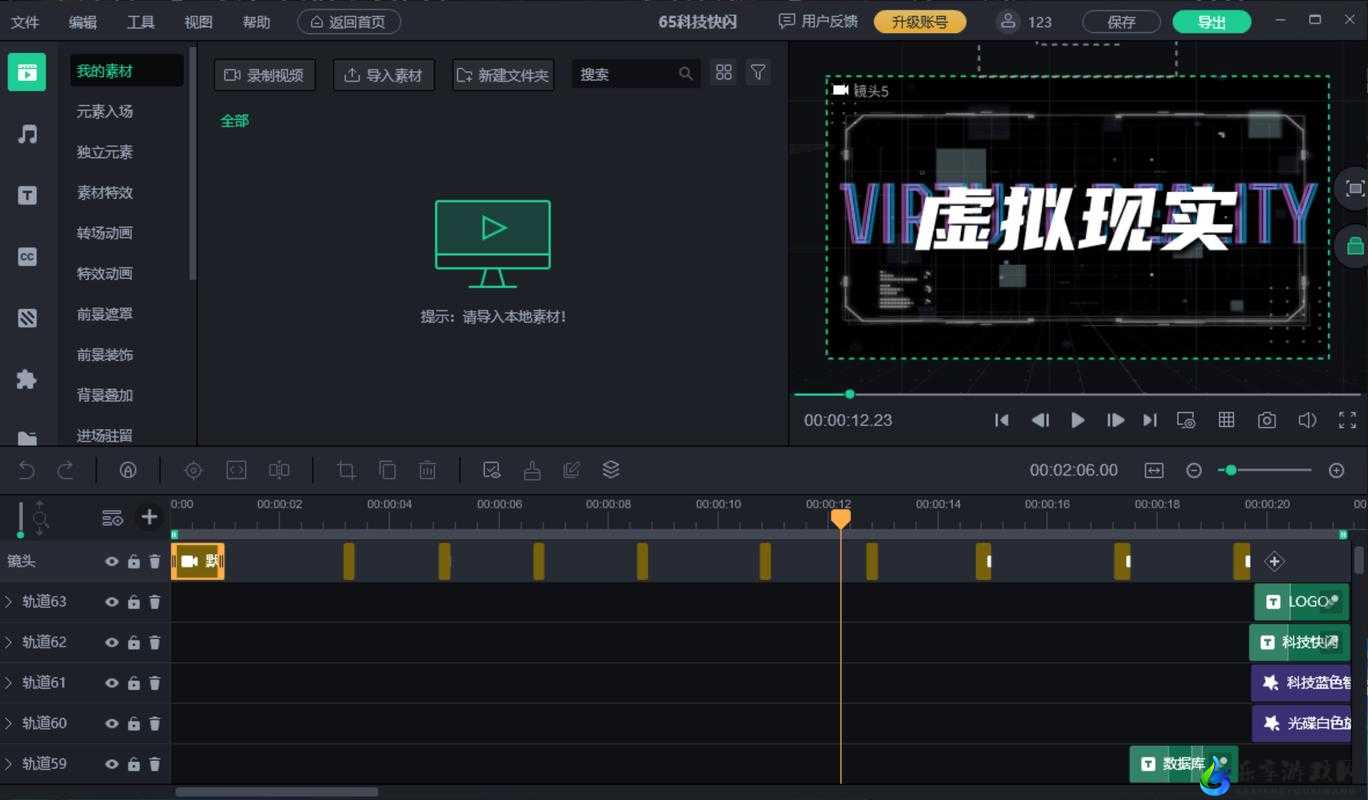Click the 保存 save button
1368x800 pixels.
[x=1121, y=21]
